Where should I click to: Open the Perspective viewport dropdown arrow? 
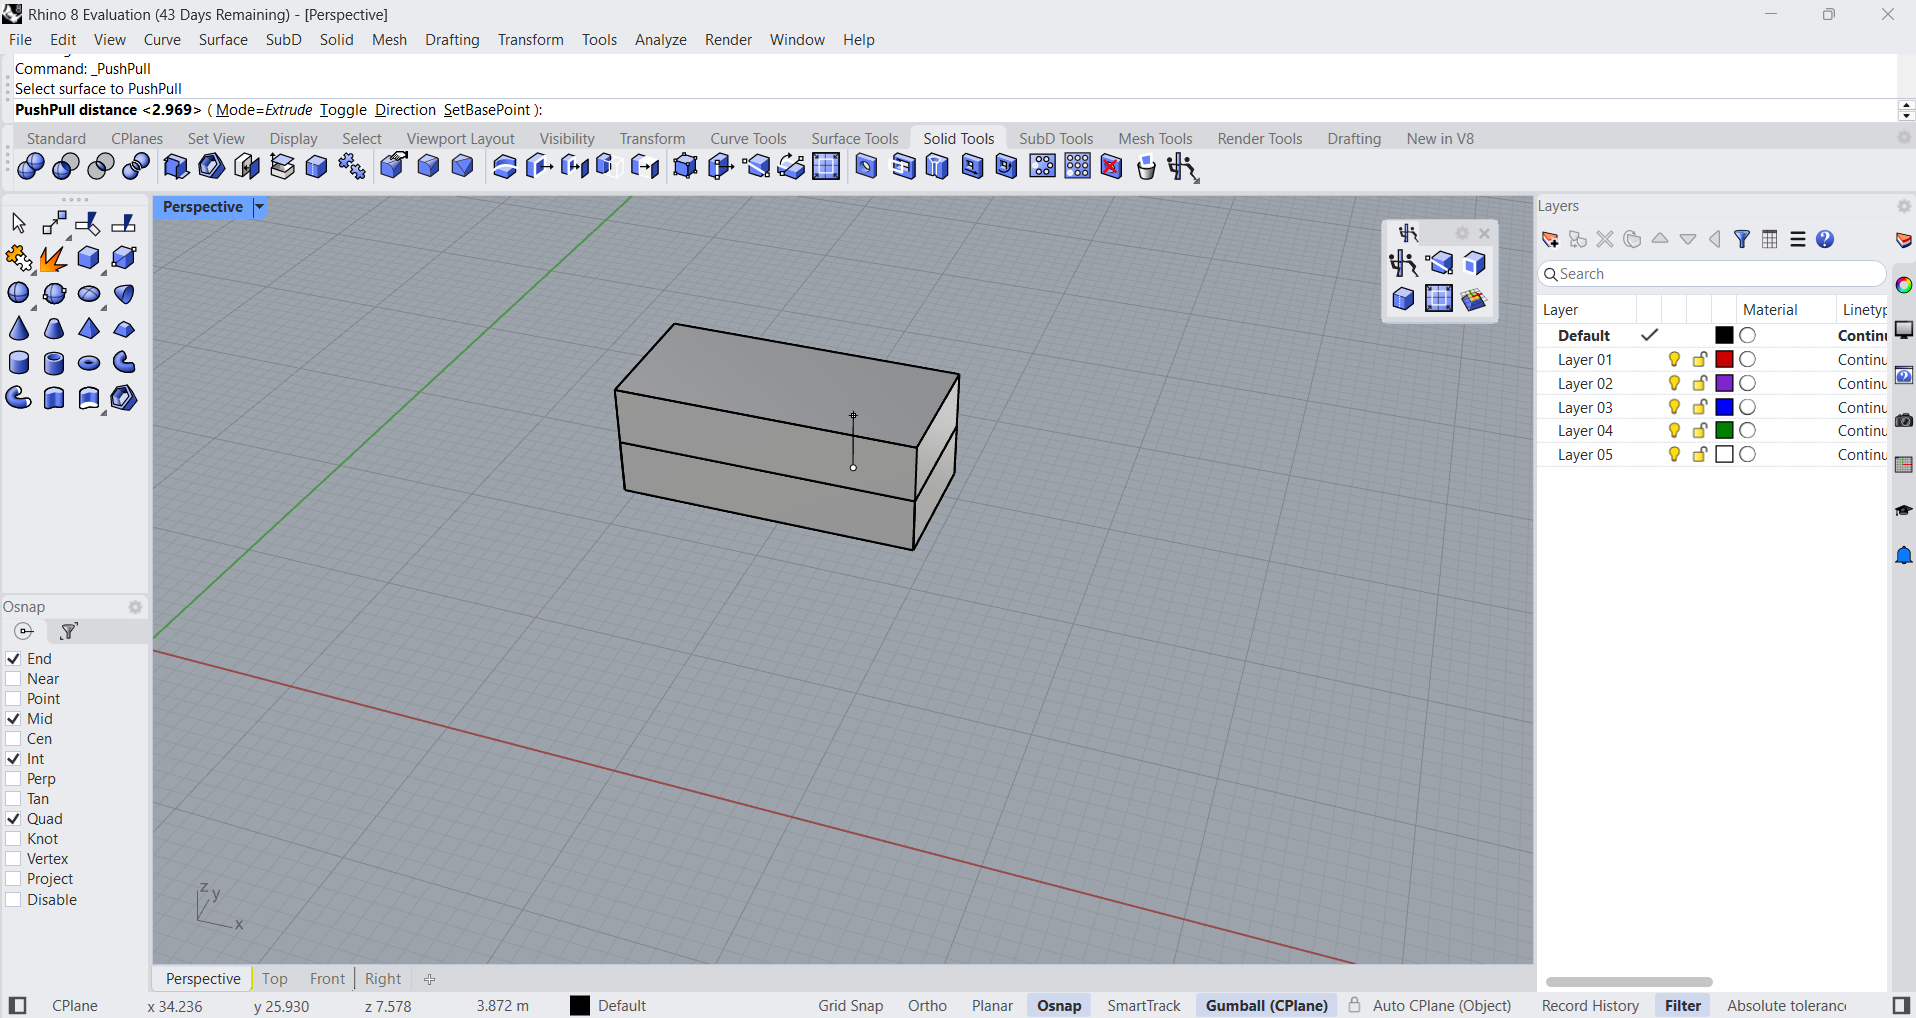pyautogui.click(x=259, y=207)
